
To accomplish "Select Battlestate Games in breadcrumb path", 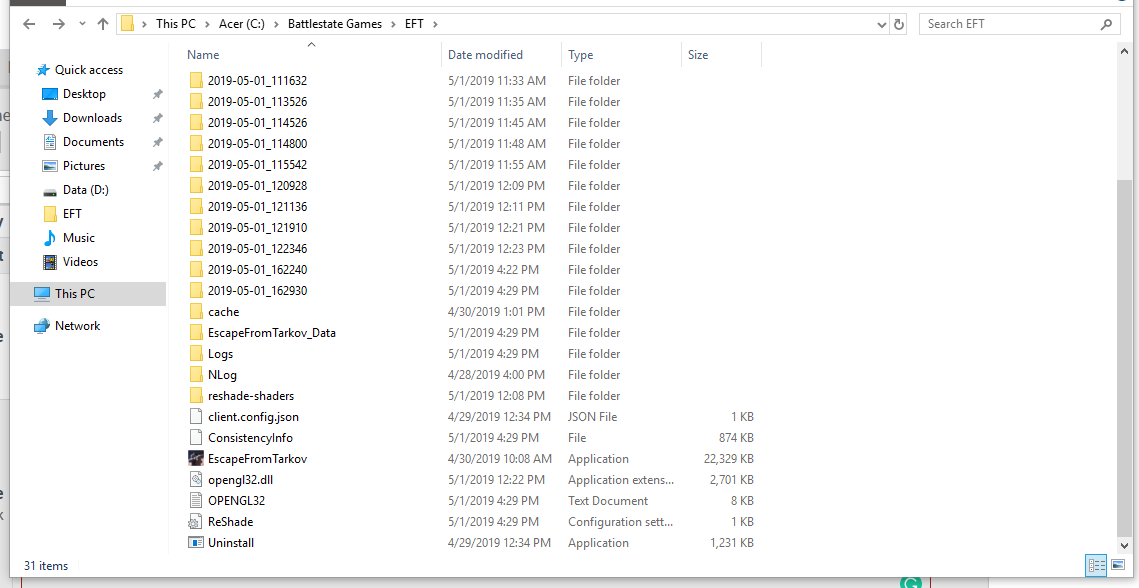I will point(335,24).
